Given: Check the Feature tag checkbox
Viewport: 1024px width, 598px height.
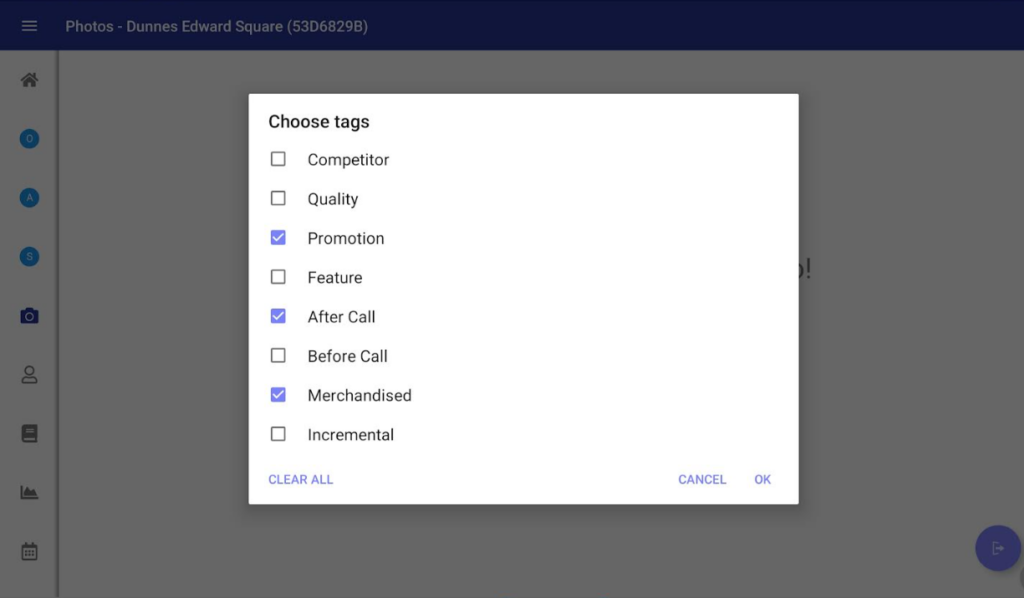Looking at the screenshot, I should click(278, 277).
